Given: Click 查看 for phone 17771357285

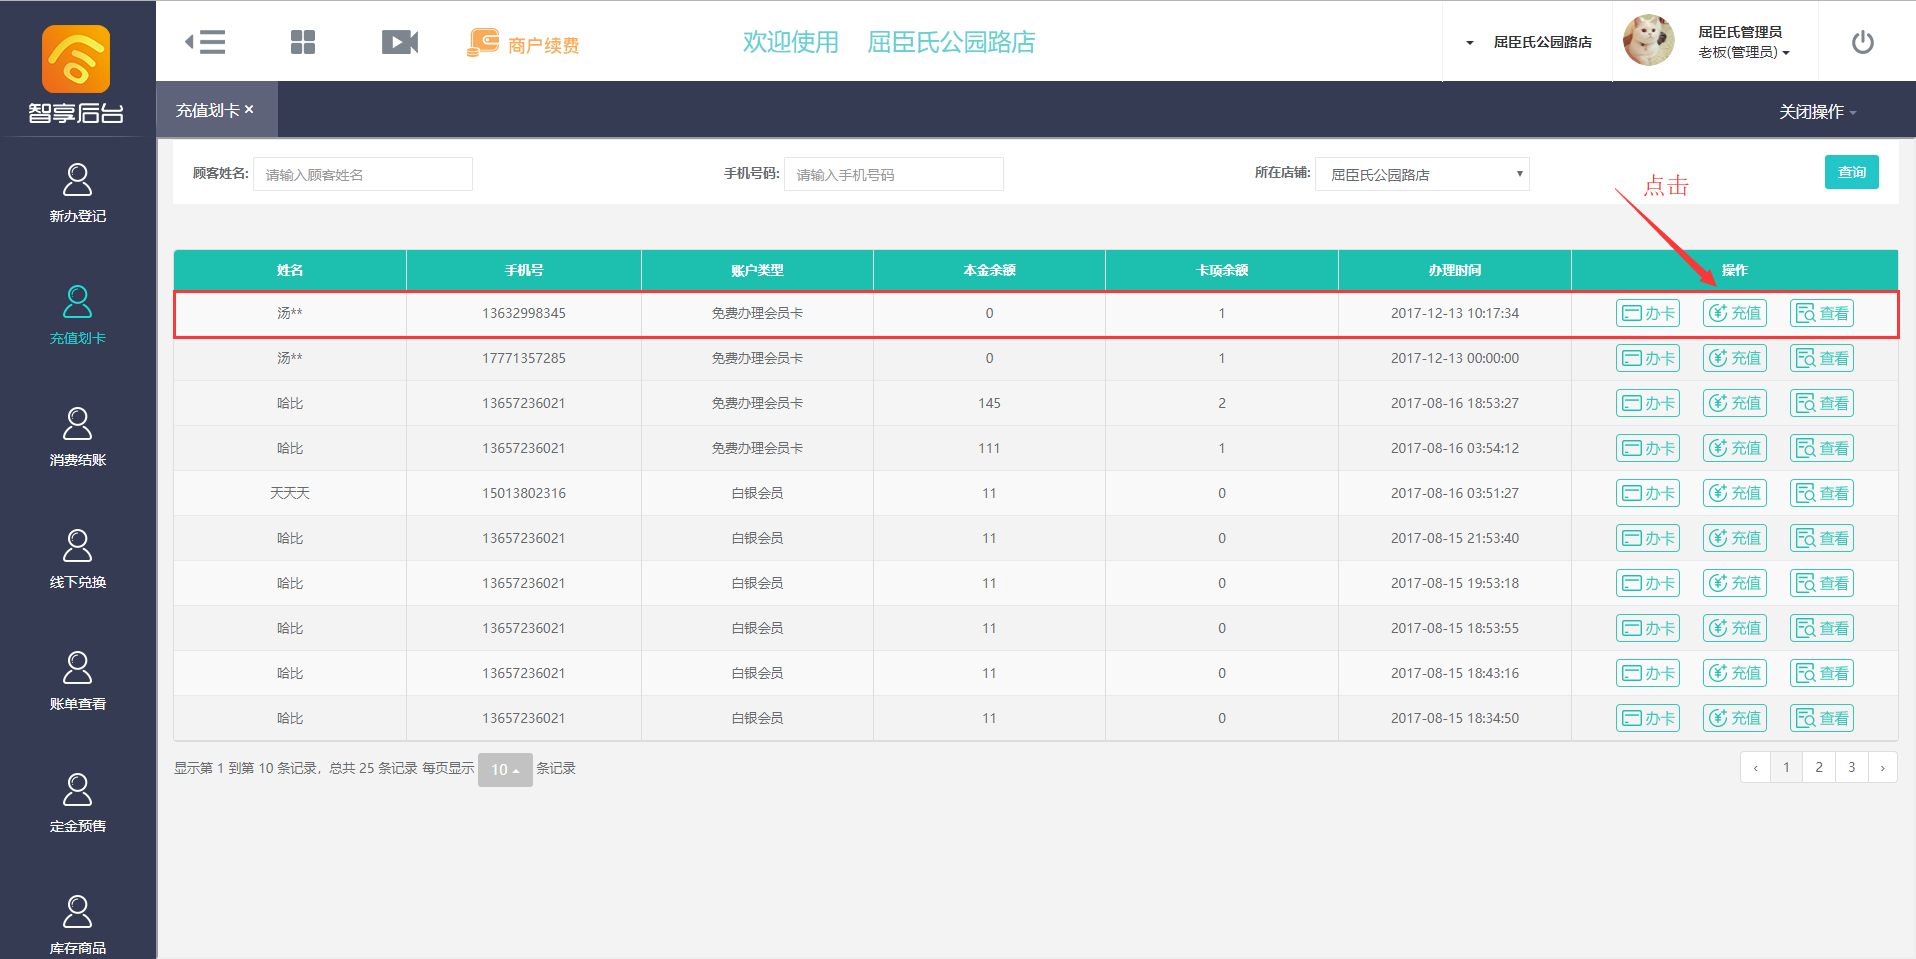Looking at the screenshot, I should 1822,358.
